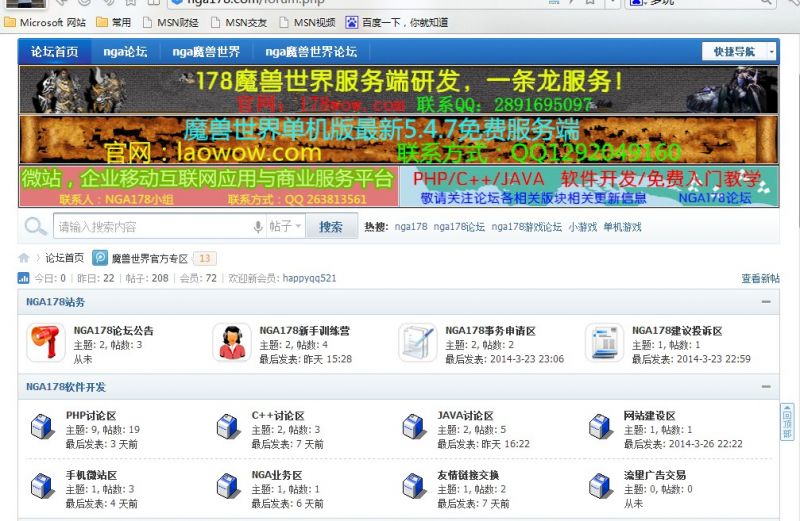
Task: Open the 百度一下 bookmark paw icon
Action: (x=352, y=22)
